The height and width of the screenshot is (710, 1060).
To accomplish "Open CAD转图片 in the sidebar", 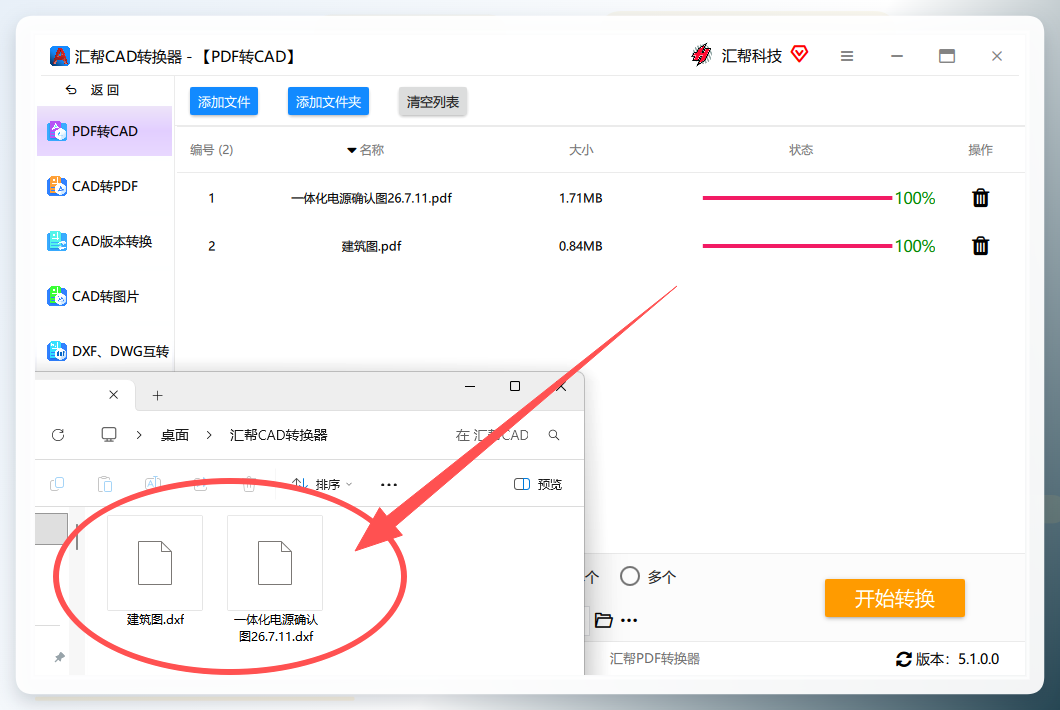I will click(x=105, y=296).
